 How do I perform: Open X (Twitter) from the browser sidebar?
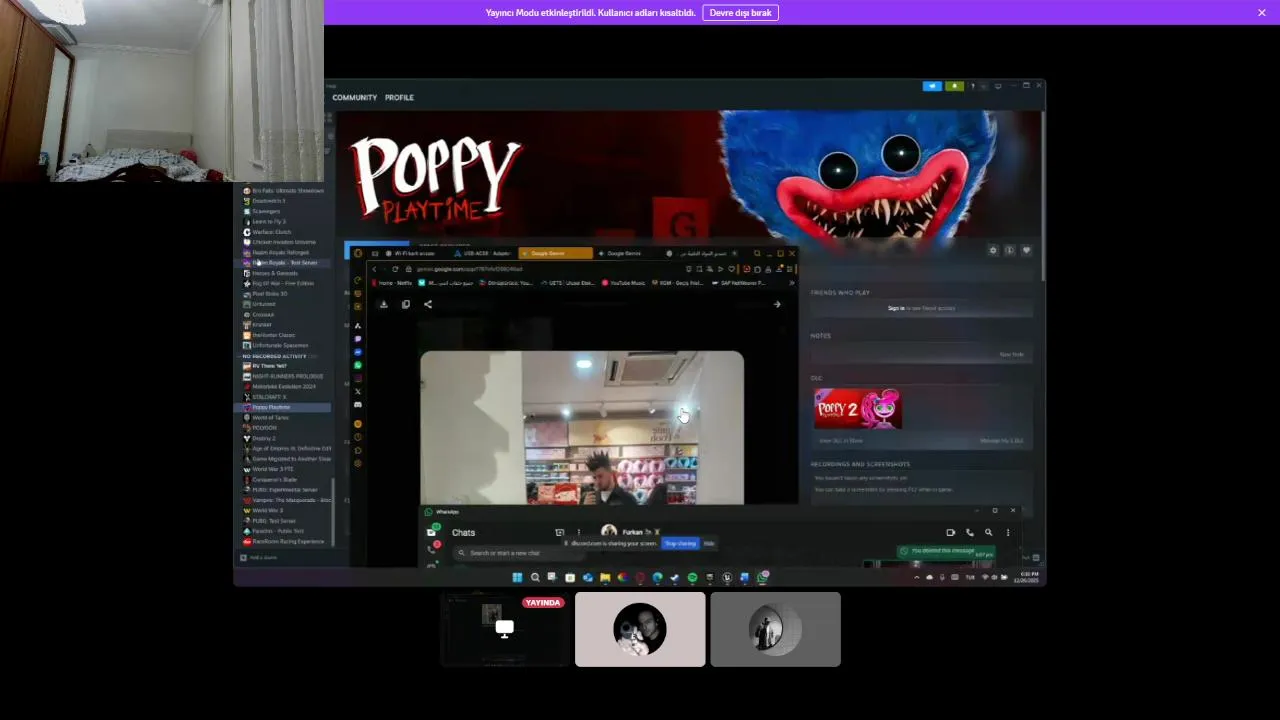pos(358,392)
